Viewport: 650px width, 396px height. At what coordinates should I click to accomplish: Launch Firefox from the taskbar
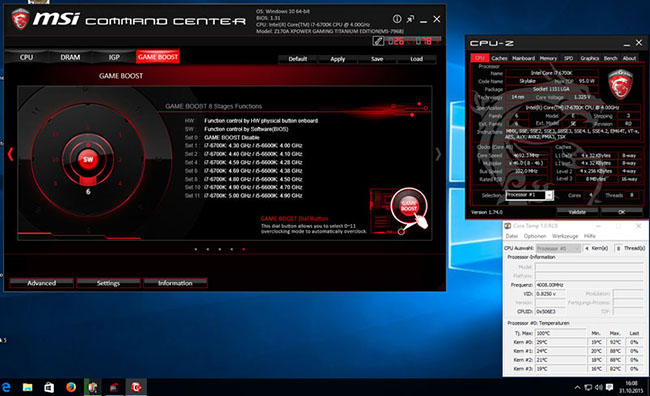pos(71,387)
